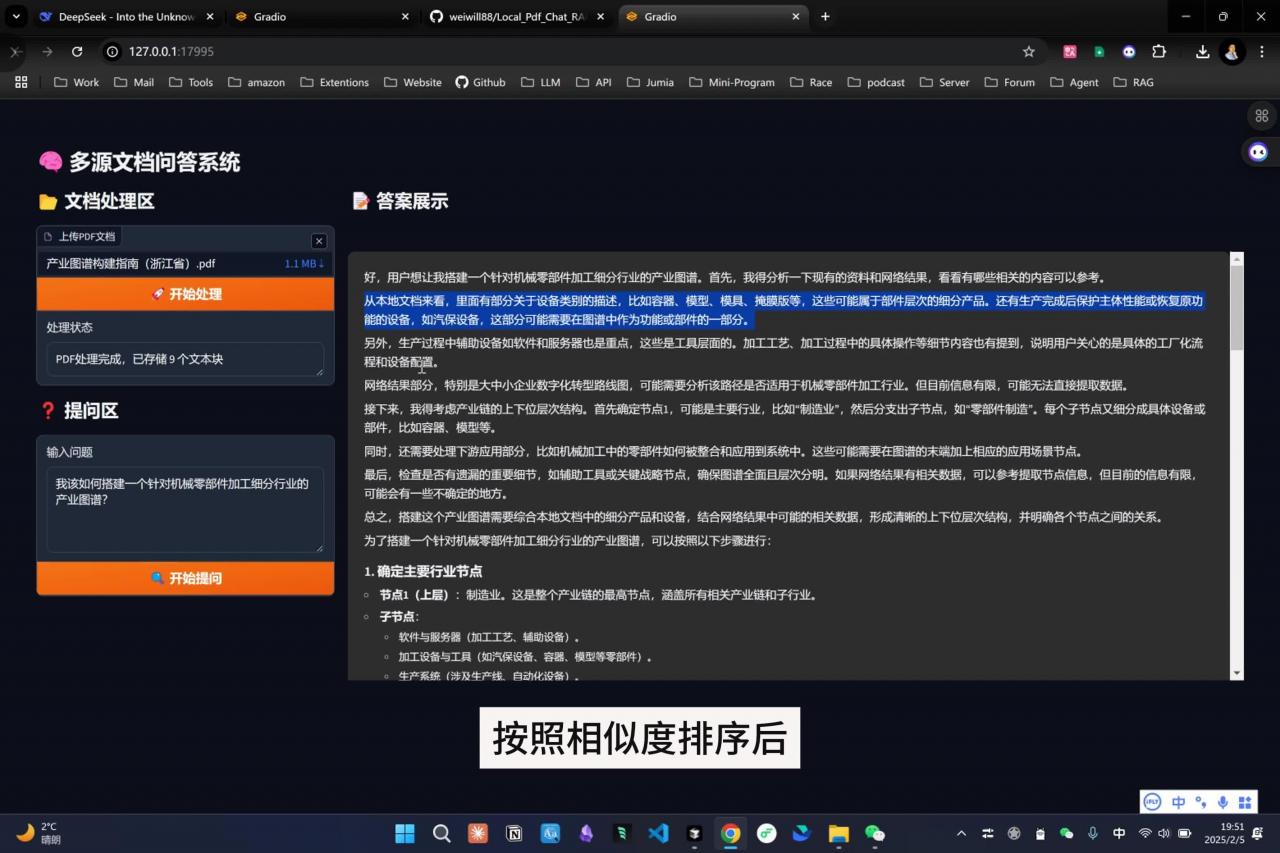Open the Windows Start menu
1280x853 pixels.
[x=405, y=833]
